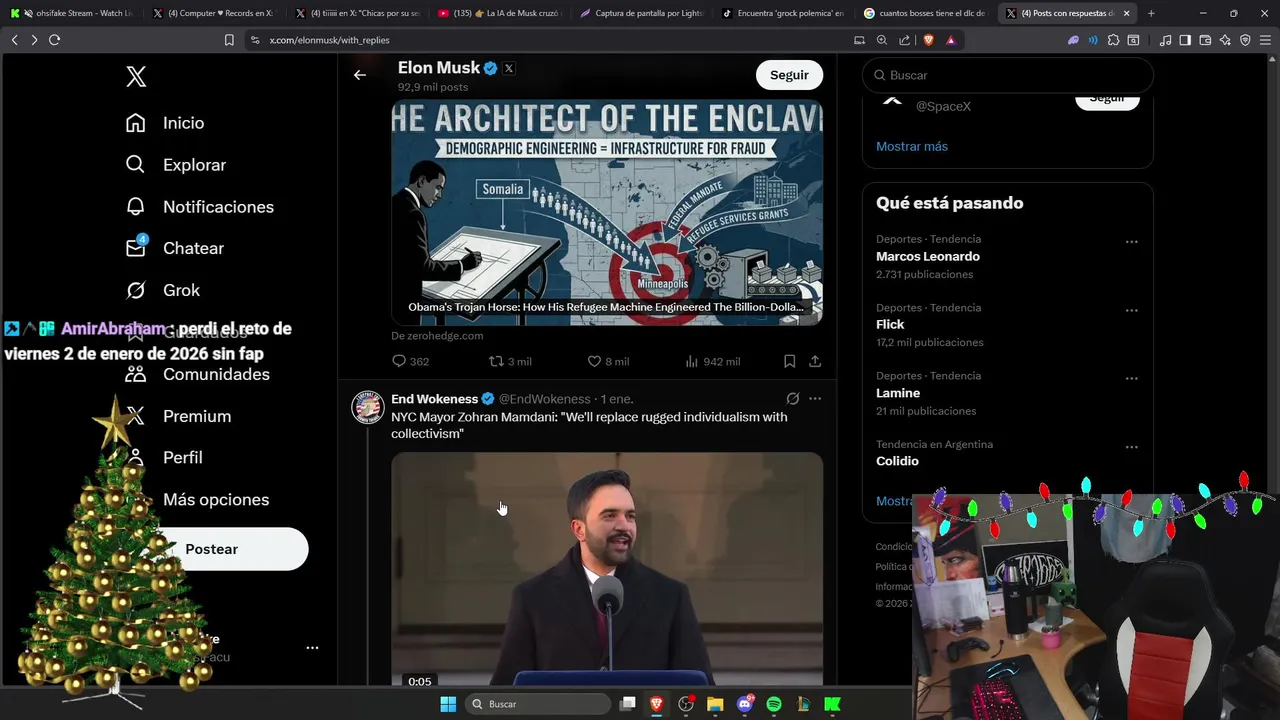Reply to the post with 362 comments
1280x720 pixels.
coord(410,361)
